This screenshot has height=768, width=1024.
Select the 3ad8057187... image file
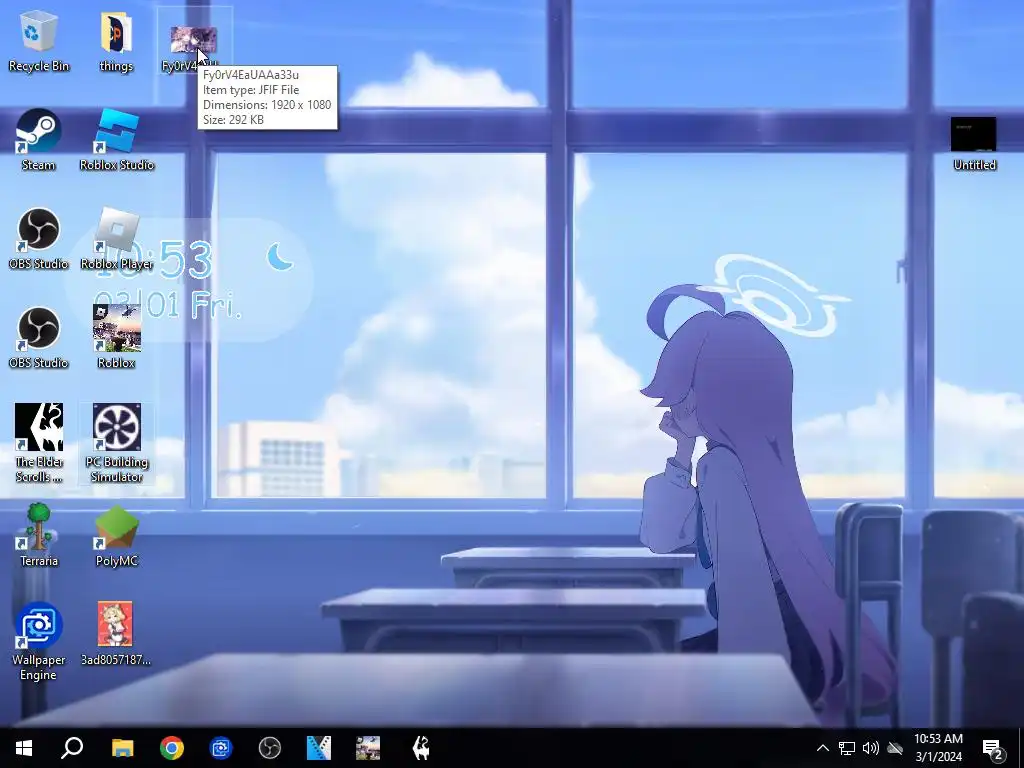coord(116,633)
